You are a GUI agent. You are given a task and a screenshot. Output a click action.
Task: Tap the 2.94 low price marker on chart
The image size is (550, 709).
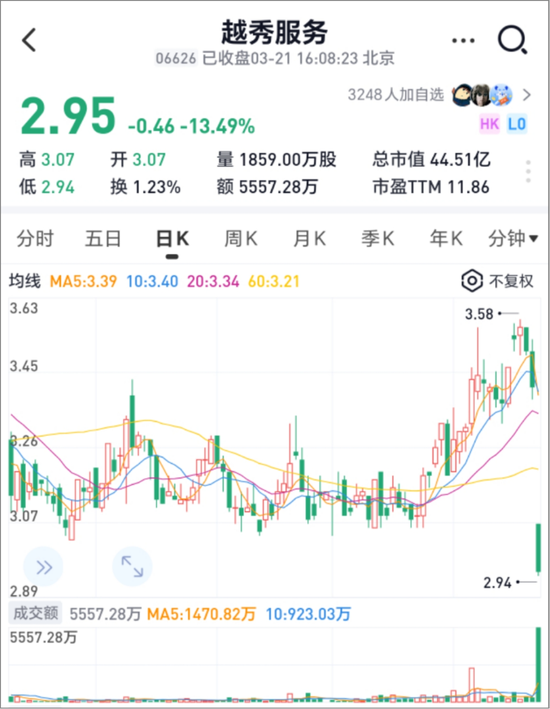(497, 582)
